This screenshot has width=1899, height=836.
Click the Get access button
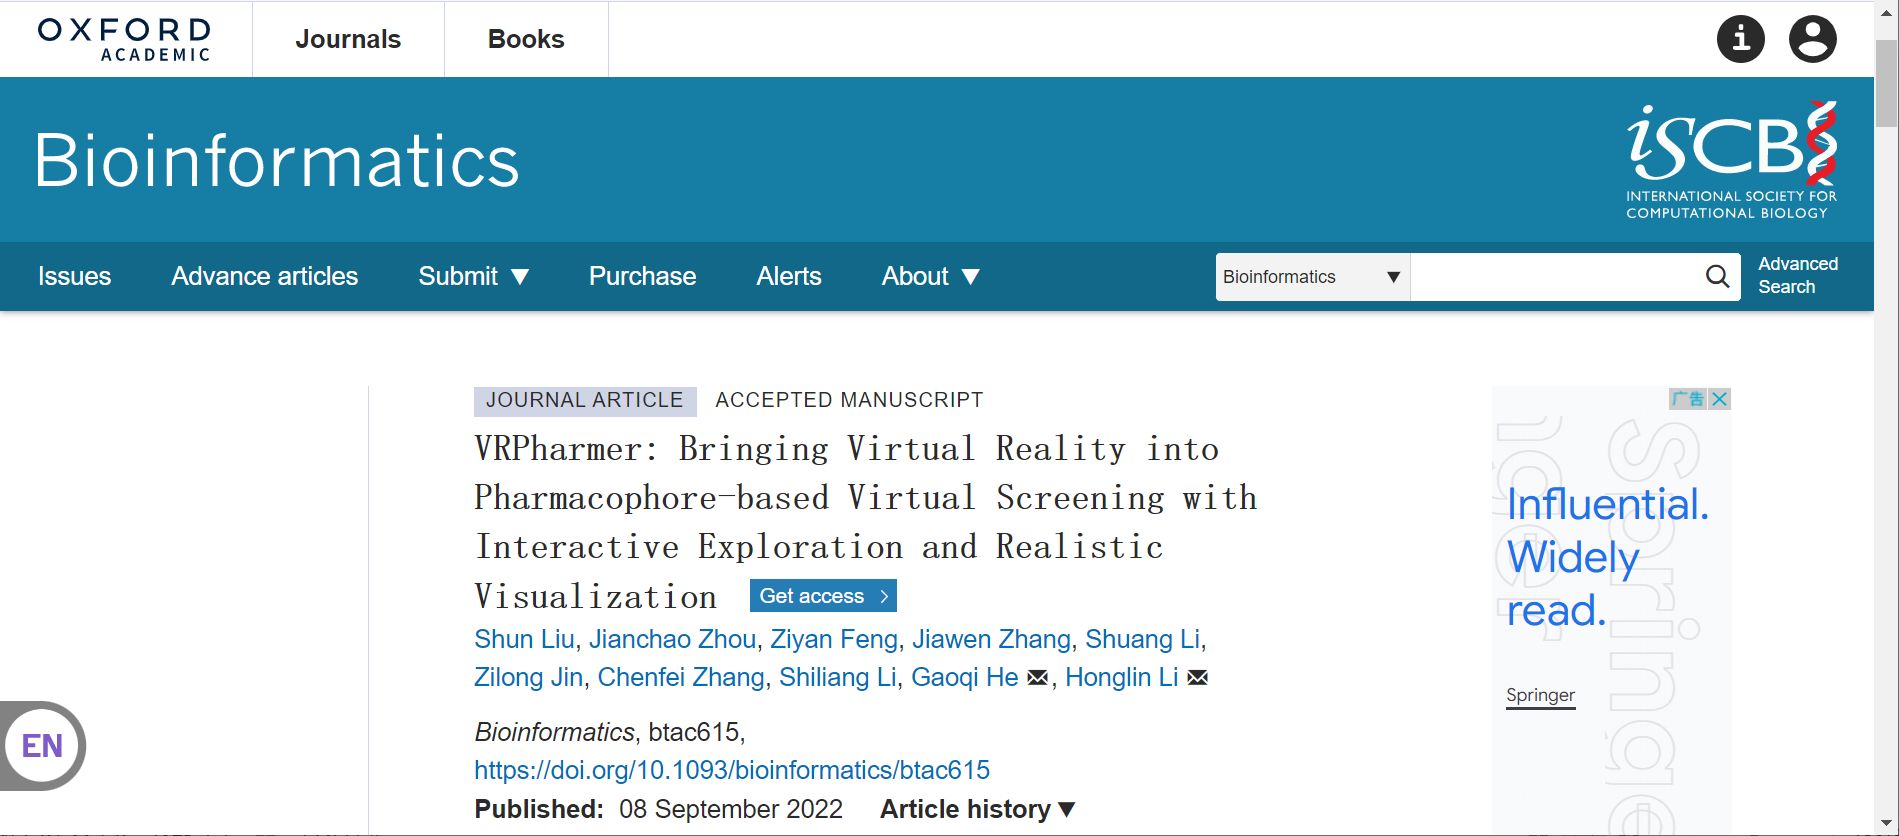(823, 596)
